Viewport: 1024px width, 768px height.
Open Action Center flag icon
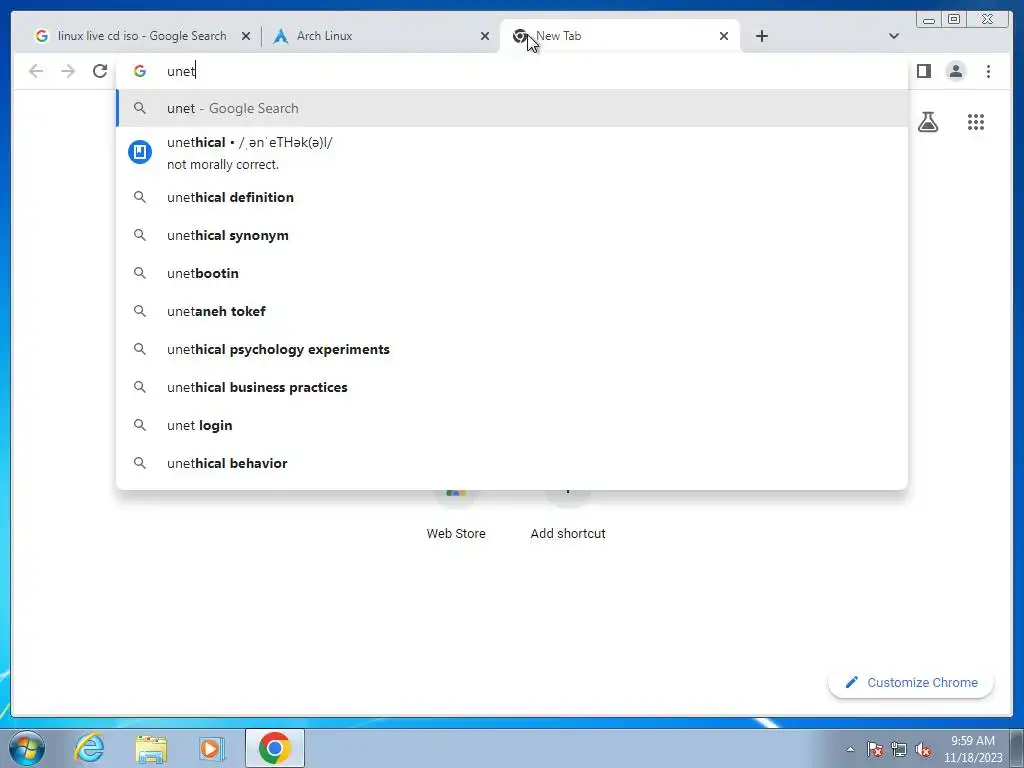click(875, 749)
